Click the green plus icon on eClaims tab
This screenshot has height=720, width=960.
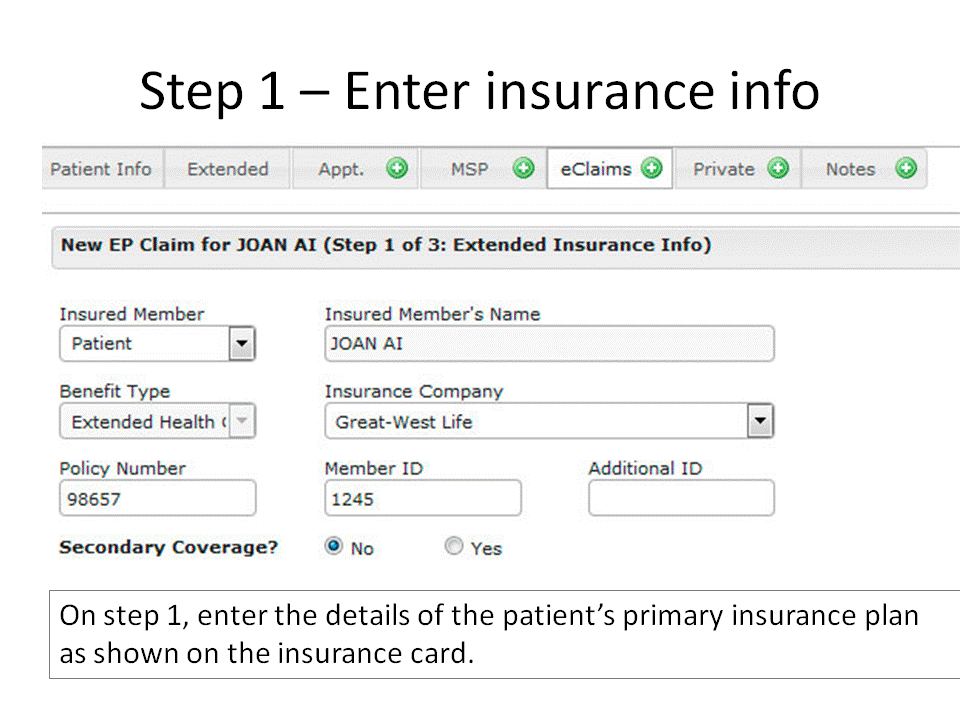[652, 169]
